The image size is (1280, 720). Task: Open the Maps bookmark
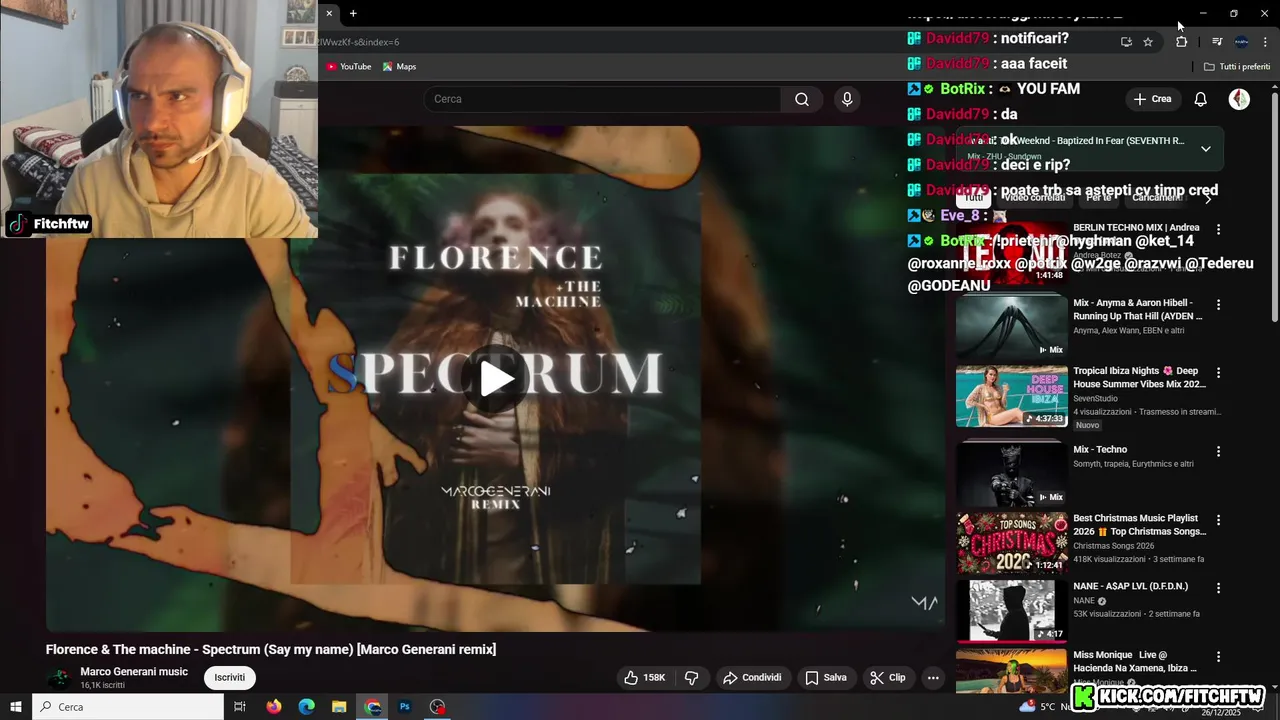pyautogui.click(x=399, y=67)
